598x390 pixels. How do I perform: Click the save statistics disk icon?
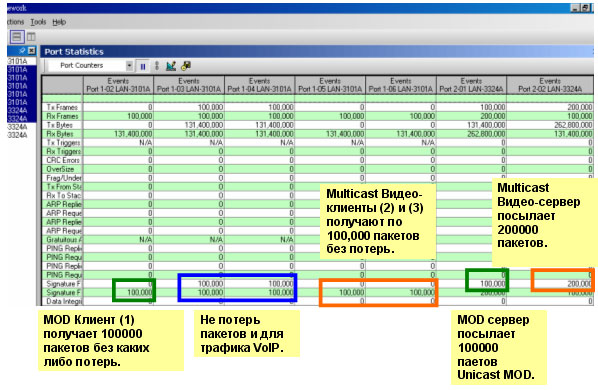pyautogui.click(x=186, y=66)
